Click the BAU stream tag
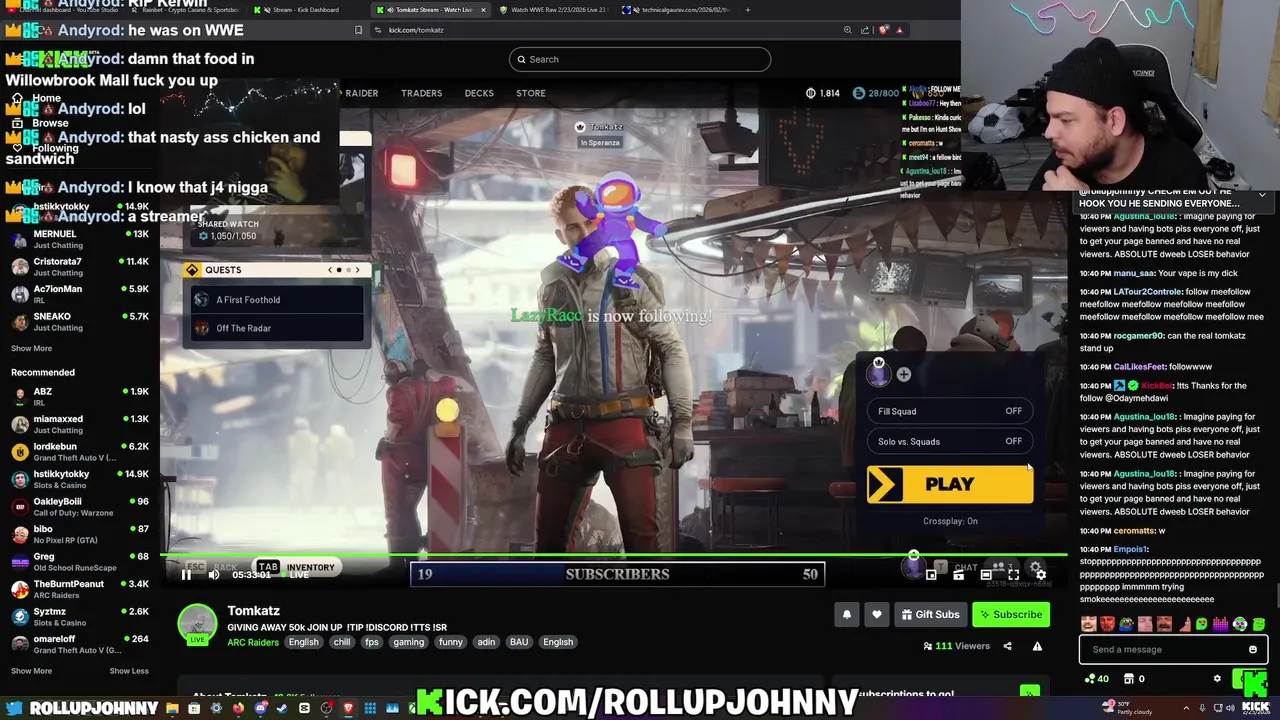 pyautogui.click(x=519, y=642)
